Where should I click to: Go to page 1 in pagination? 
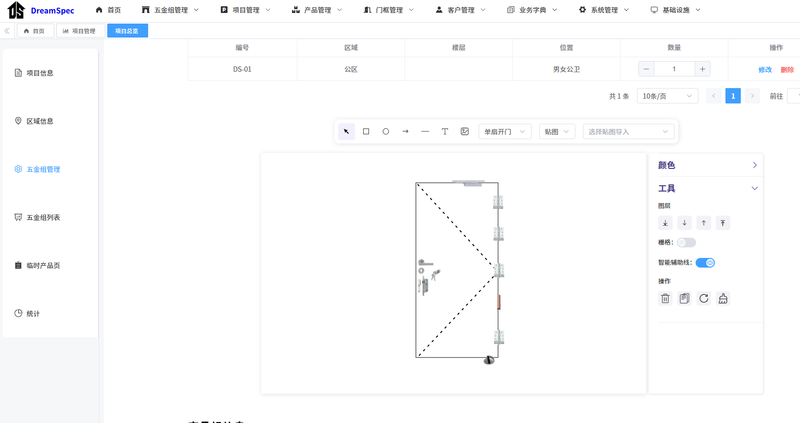tap(733, 96)
